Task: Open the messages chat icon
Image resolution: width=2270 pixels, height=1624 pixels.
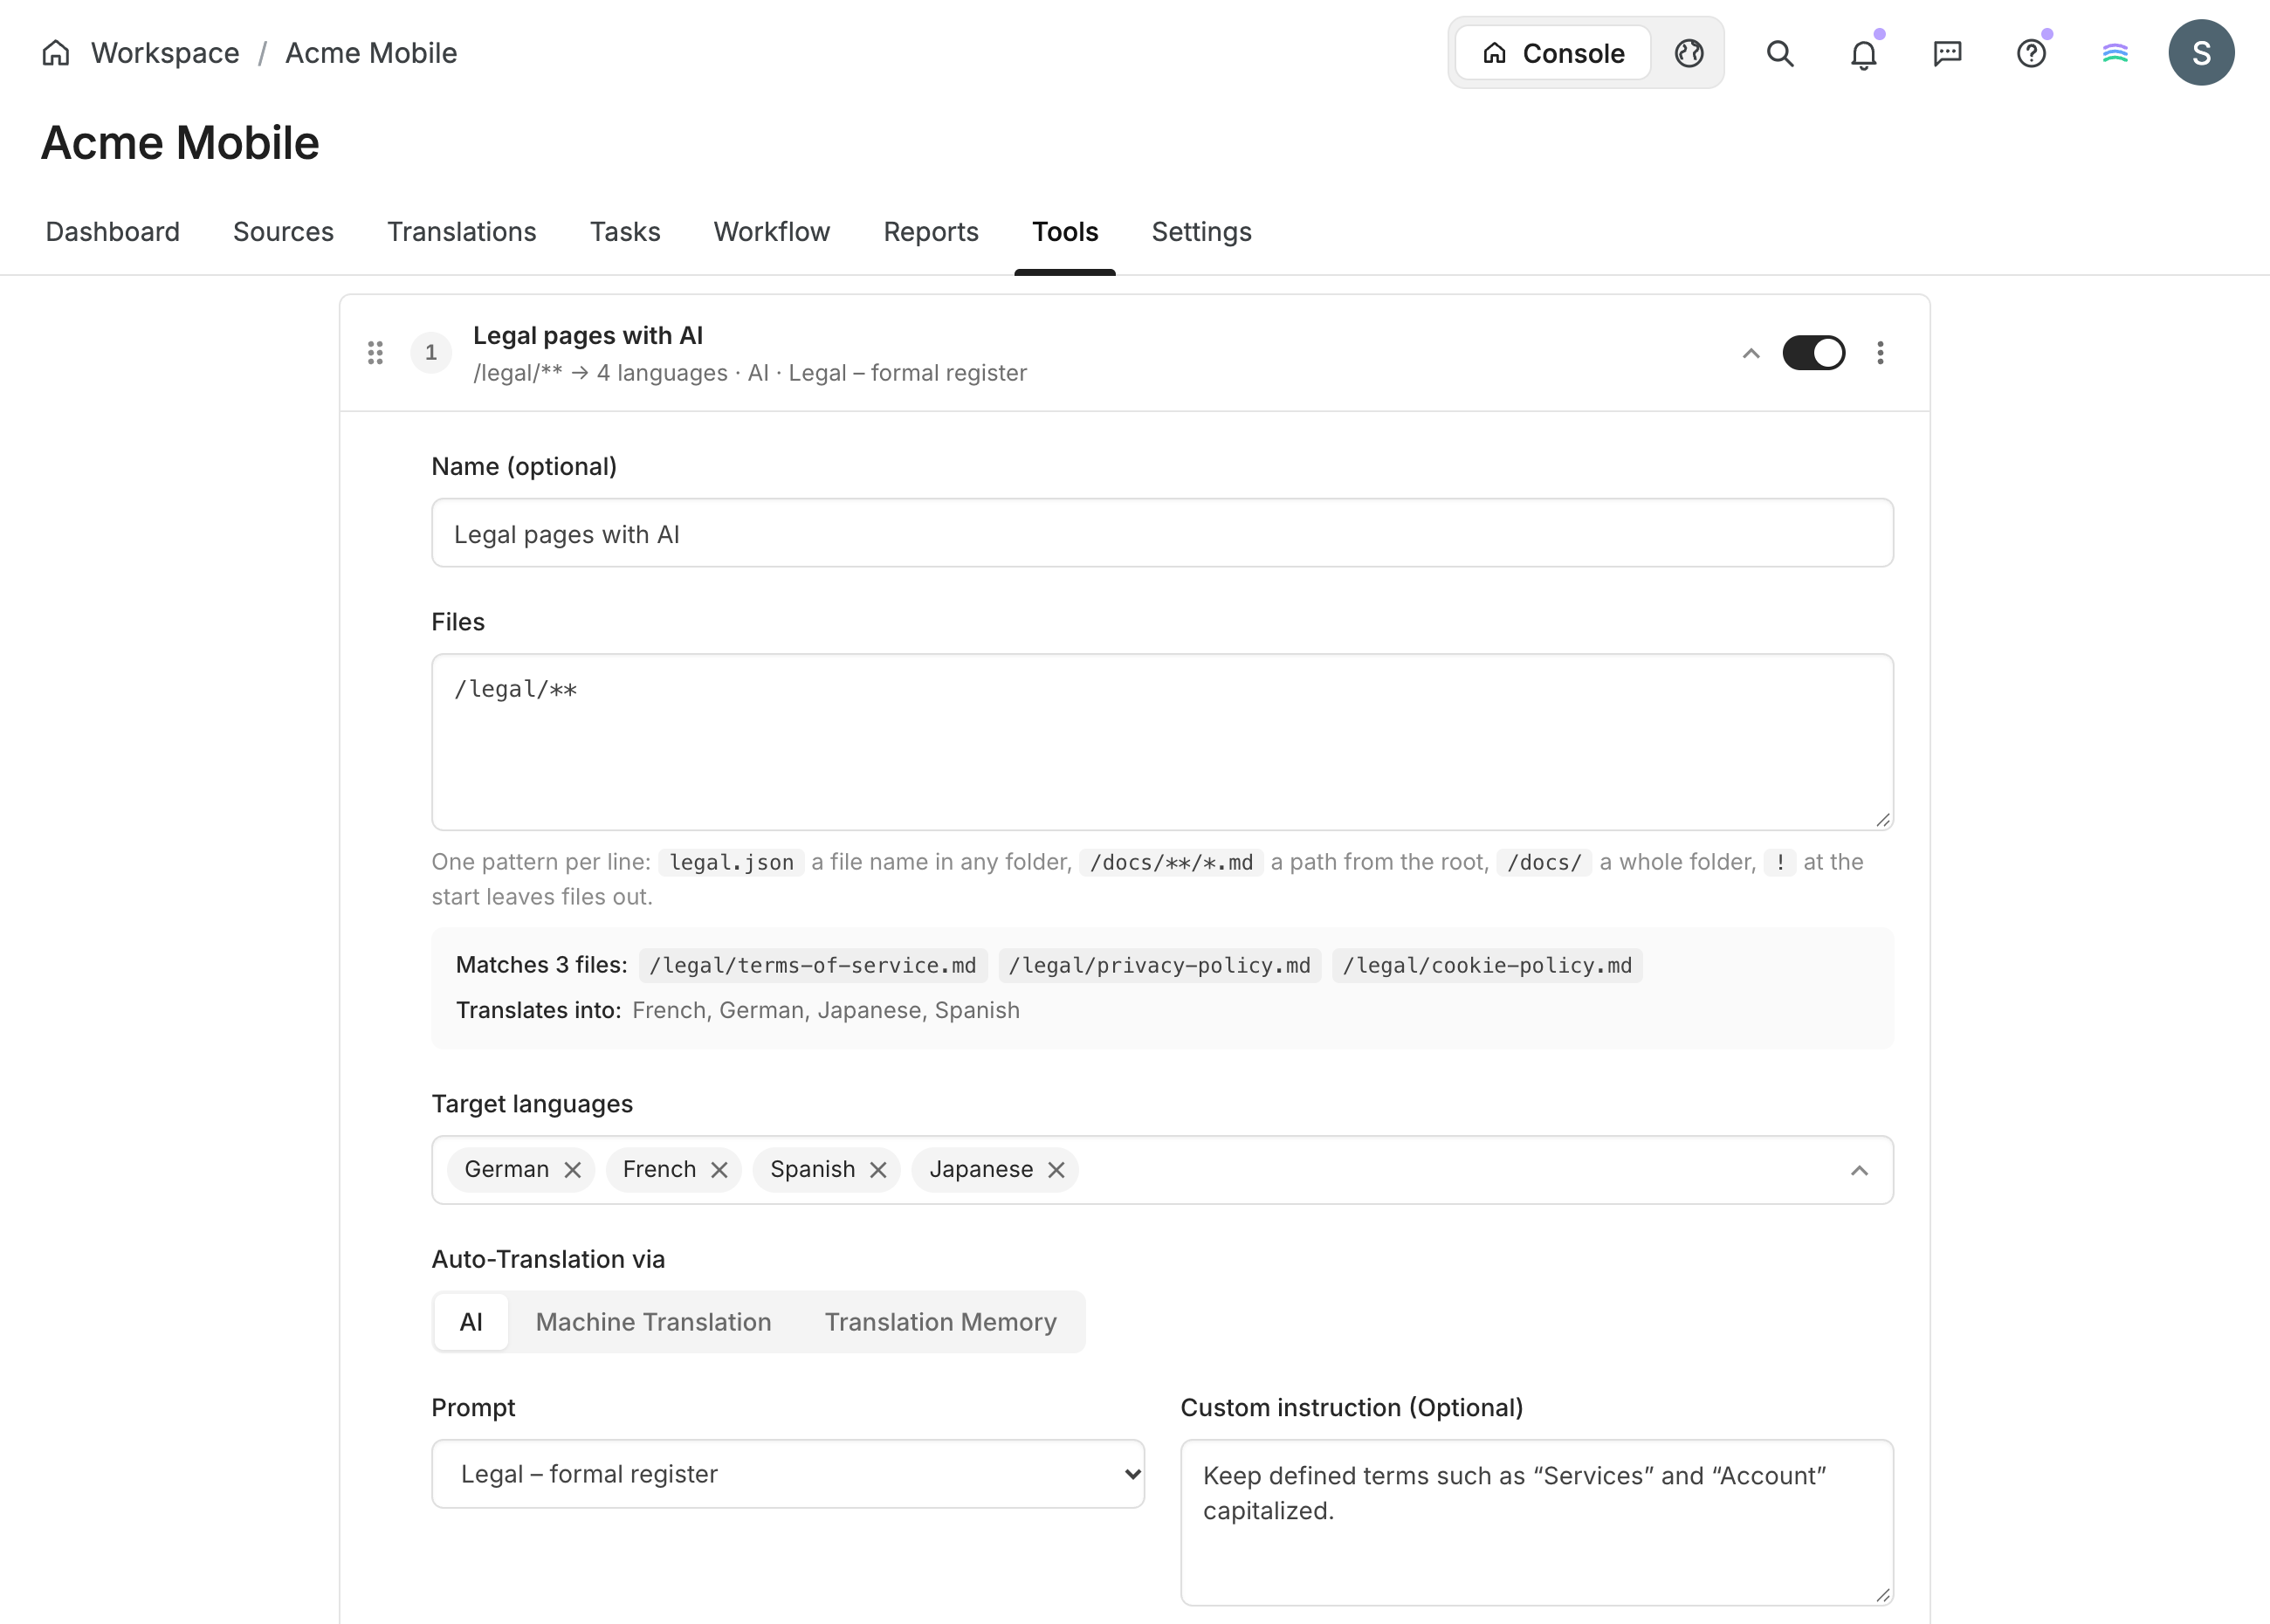Action: tap(1947, 53)
